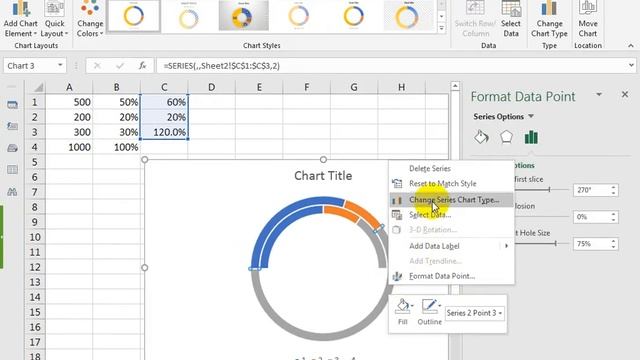Select cell containing 60%
640x360 pixels.
point(164,102)
